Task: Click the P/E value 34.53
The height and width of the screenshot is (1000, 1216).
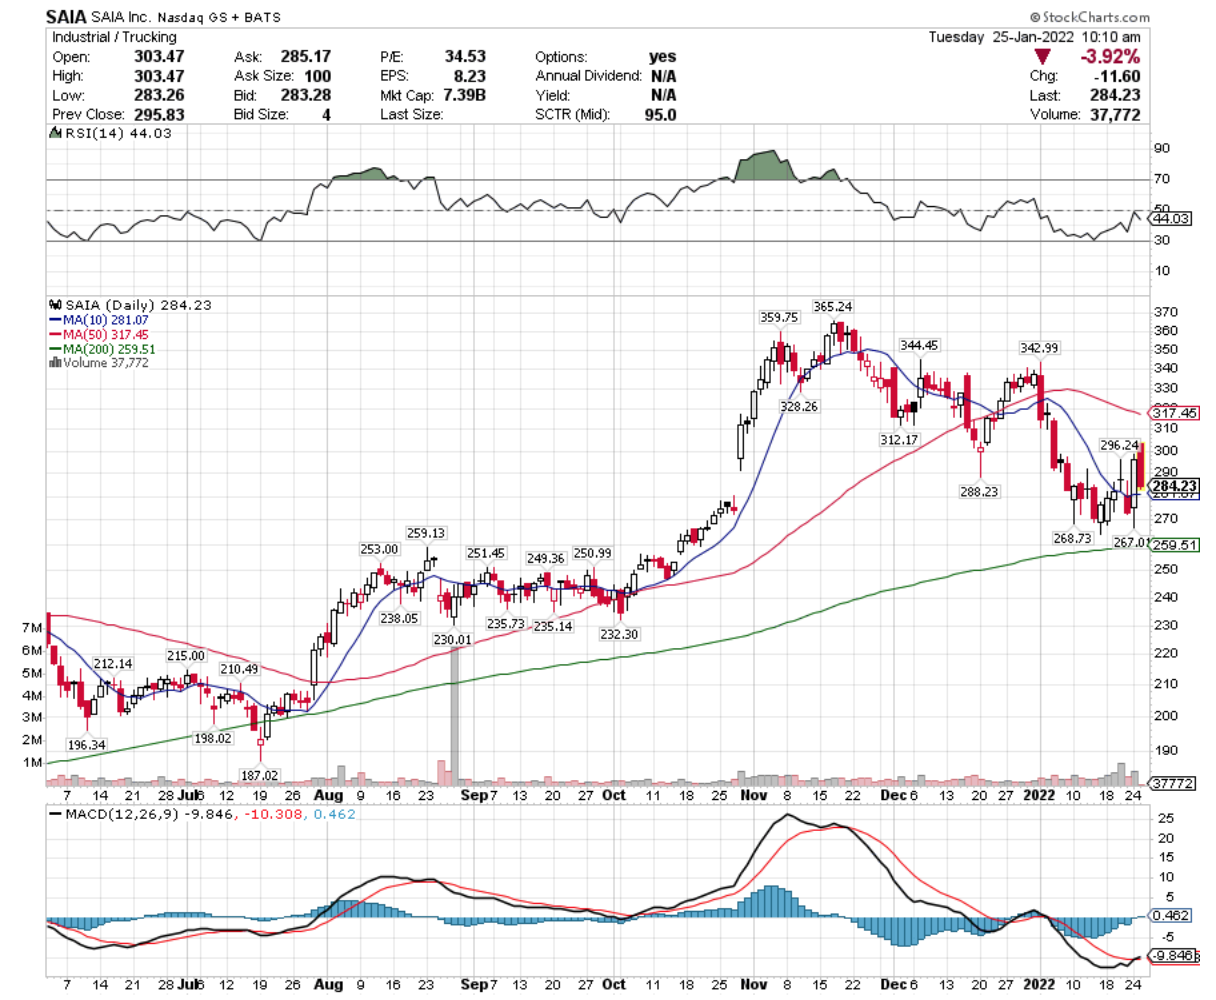Action: click(x=466, y=57)
